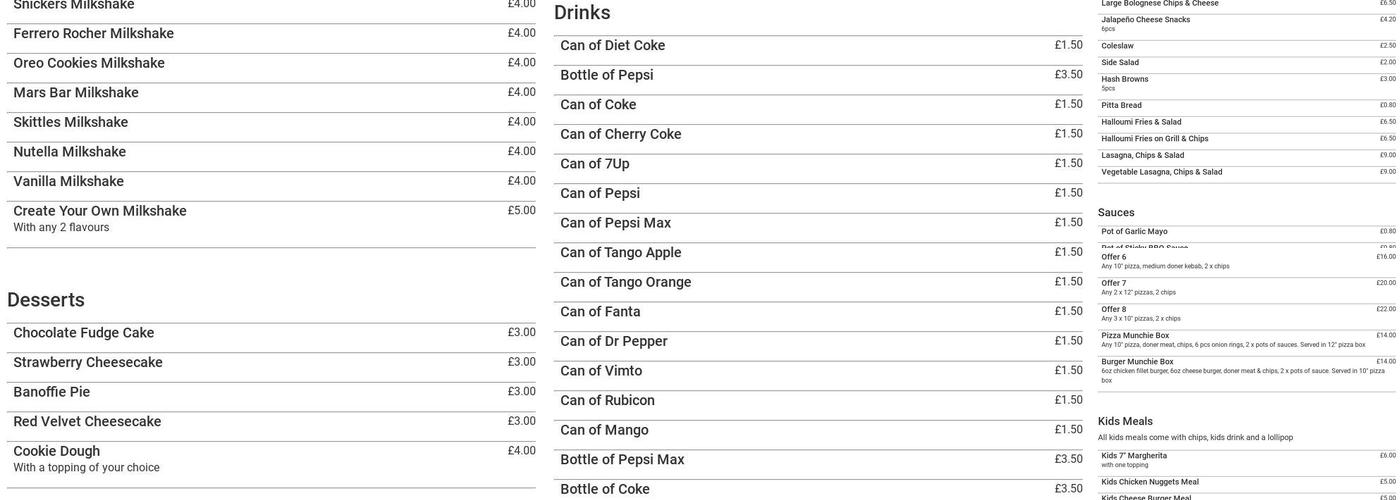Viewport: 1400px width, 500px height.
Task: Open Create Your Own Milkshake option
Action: 100,211
